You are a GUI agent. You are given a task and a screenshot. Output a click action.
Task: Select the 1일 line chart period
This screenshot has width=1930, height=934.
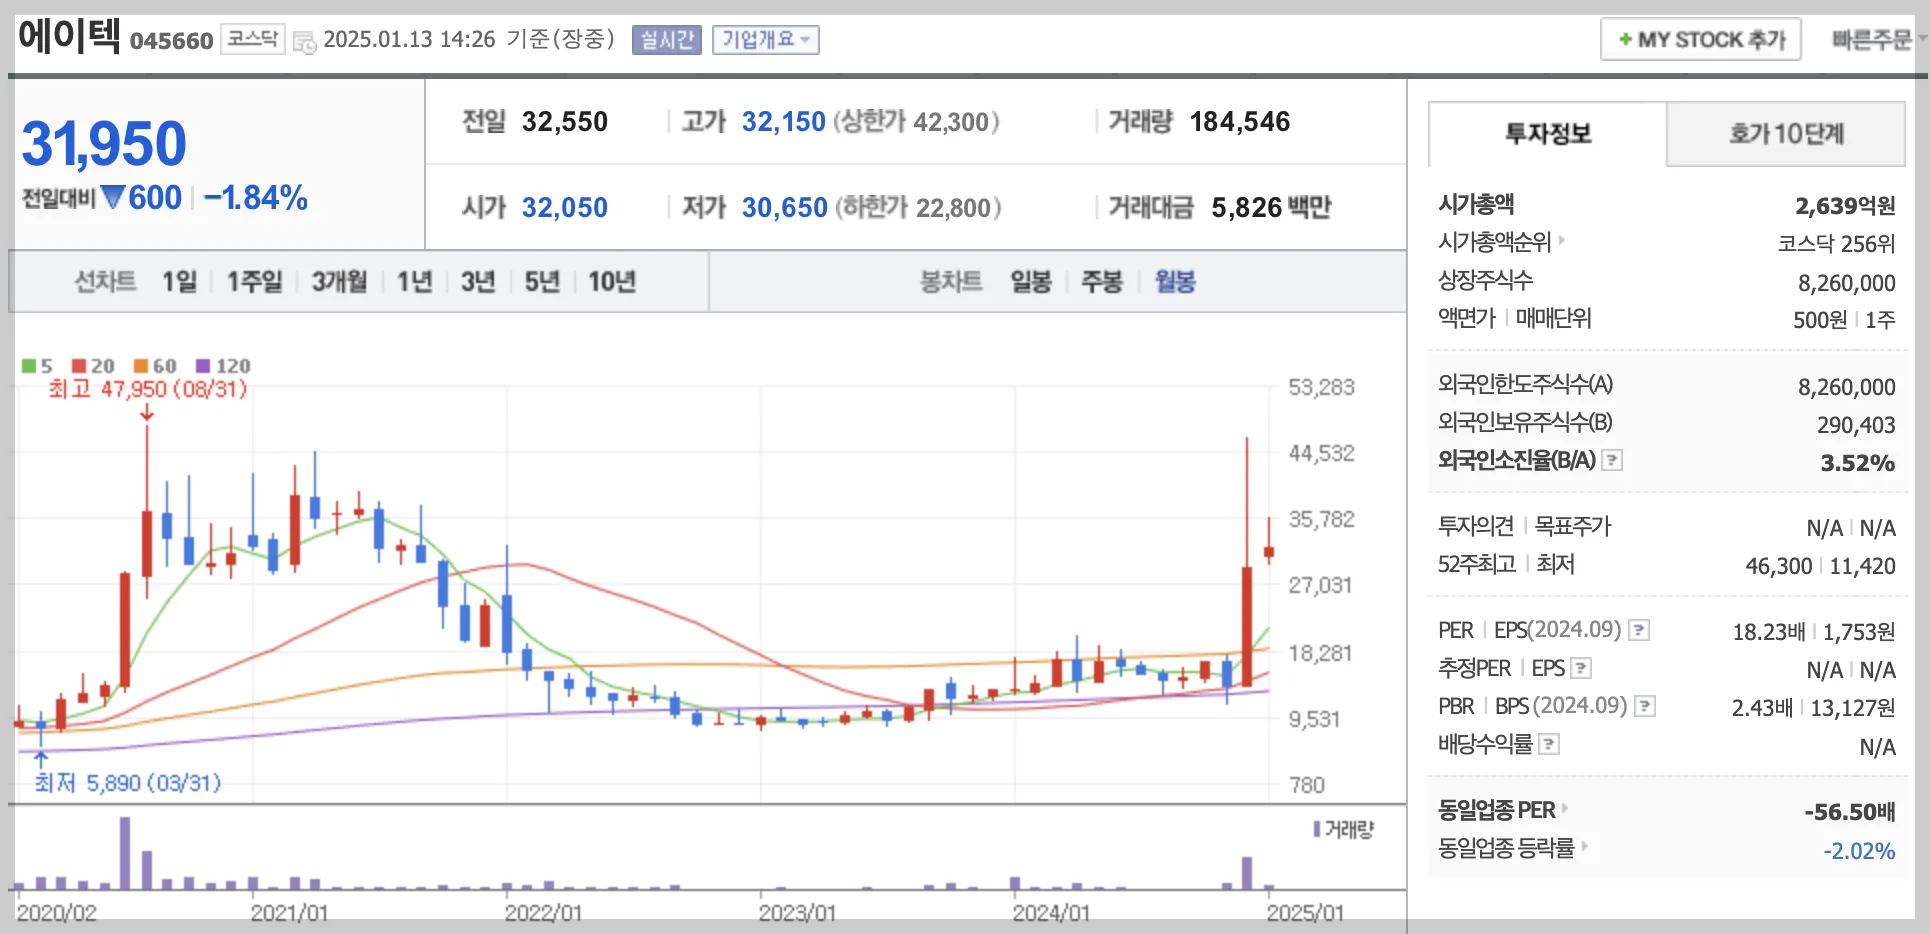pos(180,282)
